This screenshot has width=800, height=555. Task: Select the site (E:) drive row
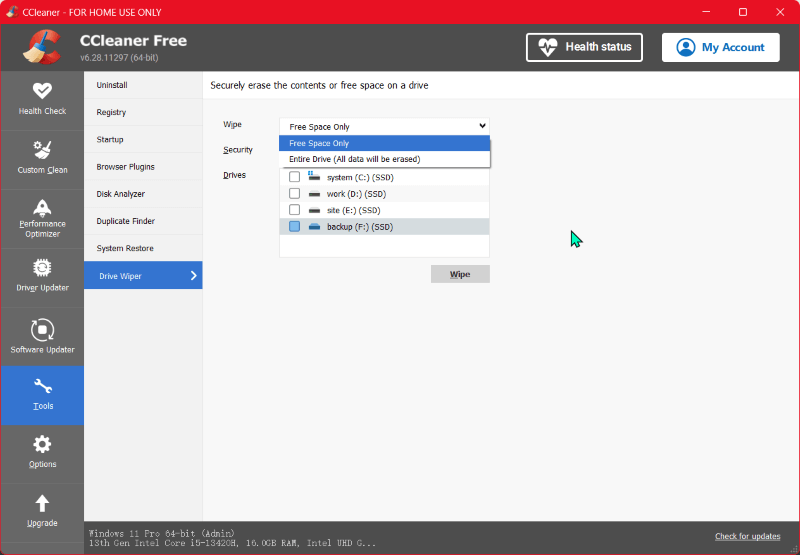coord(355,210)
